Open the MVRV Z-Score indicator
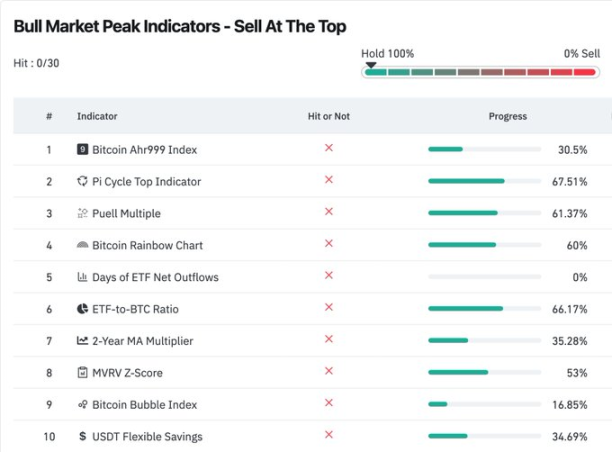The image size is (612, 452). pyautogui.click(x=127, y=373)
